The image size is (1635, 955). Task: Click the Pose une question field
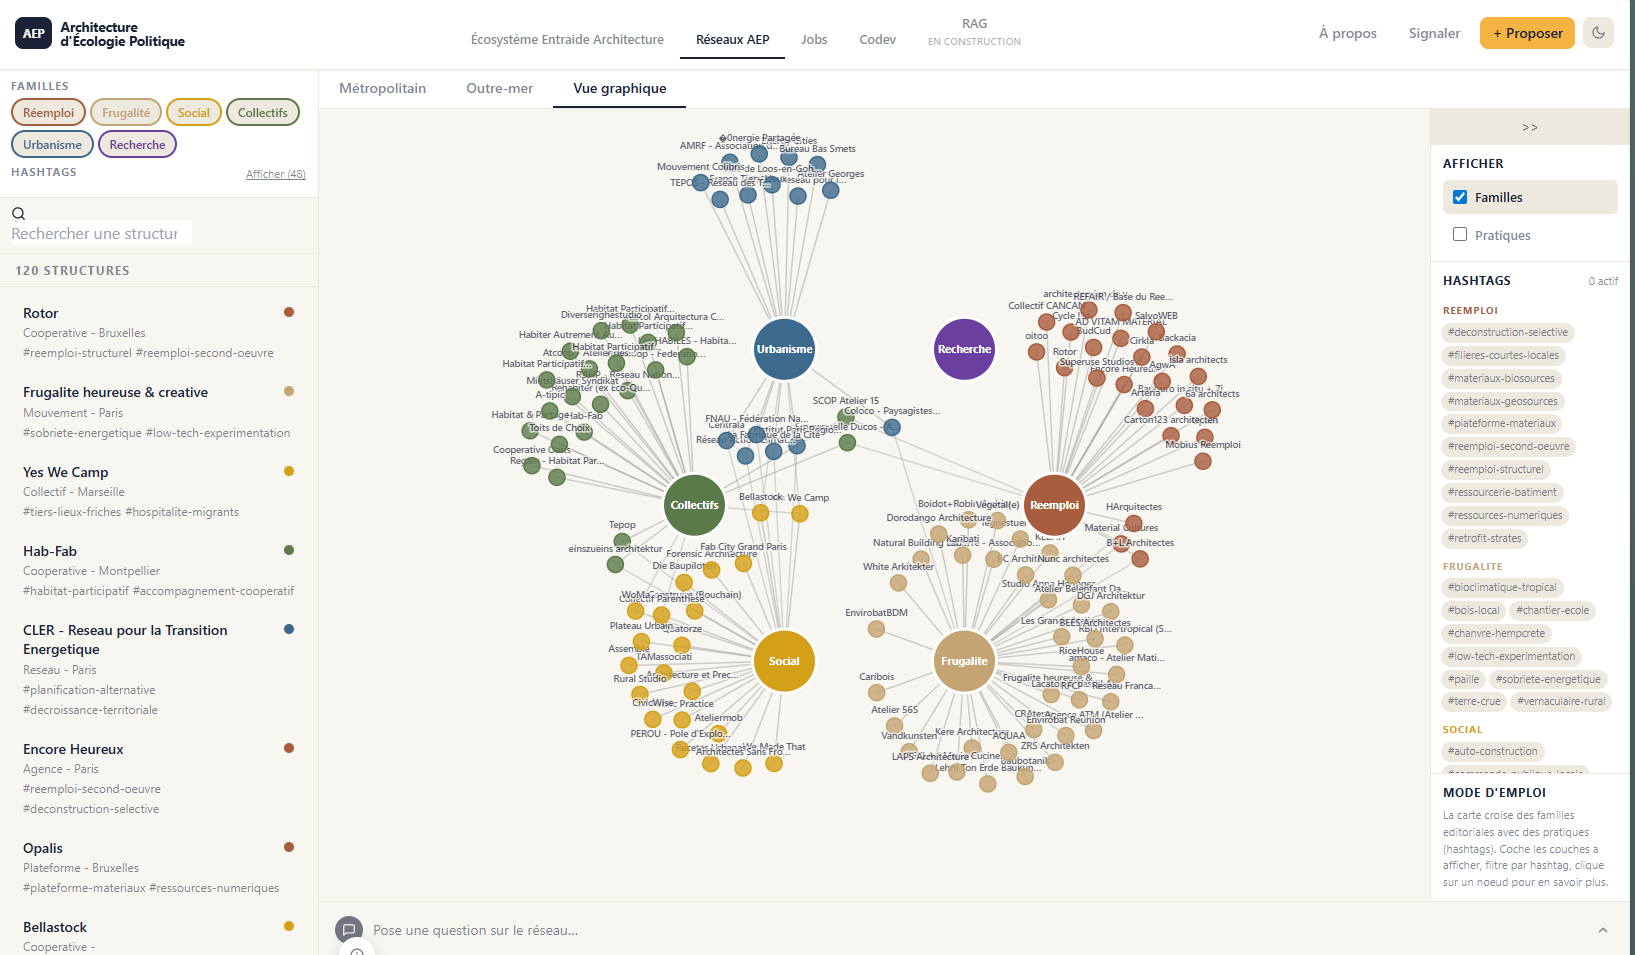(476, 930)
